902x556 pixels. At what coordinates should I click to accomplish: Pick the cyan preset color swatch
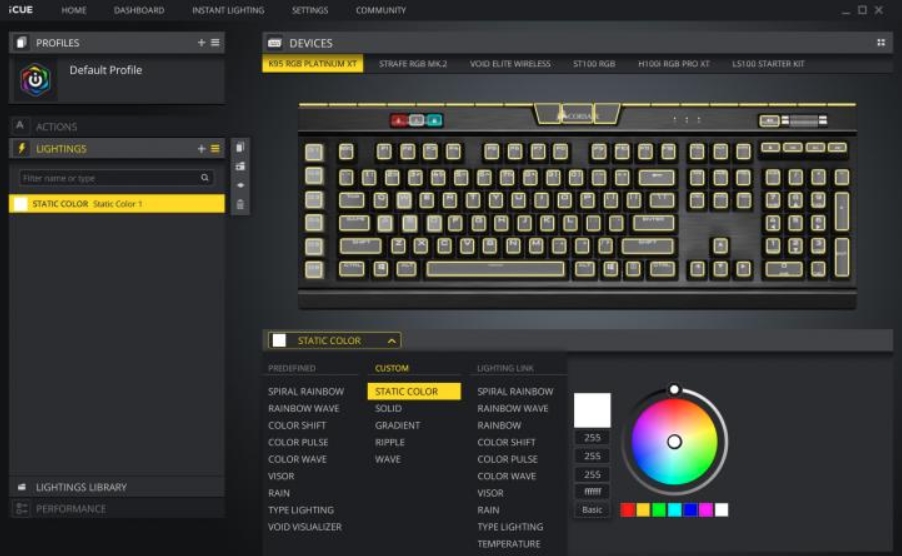(x=674, y=509)
